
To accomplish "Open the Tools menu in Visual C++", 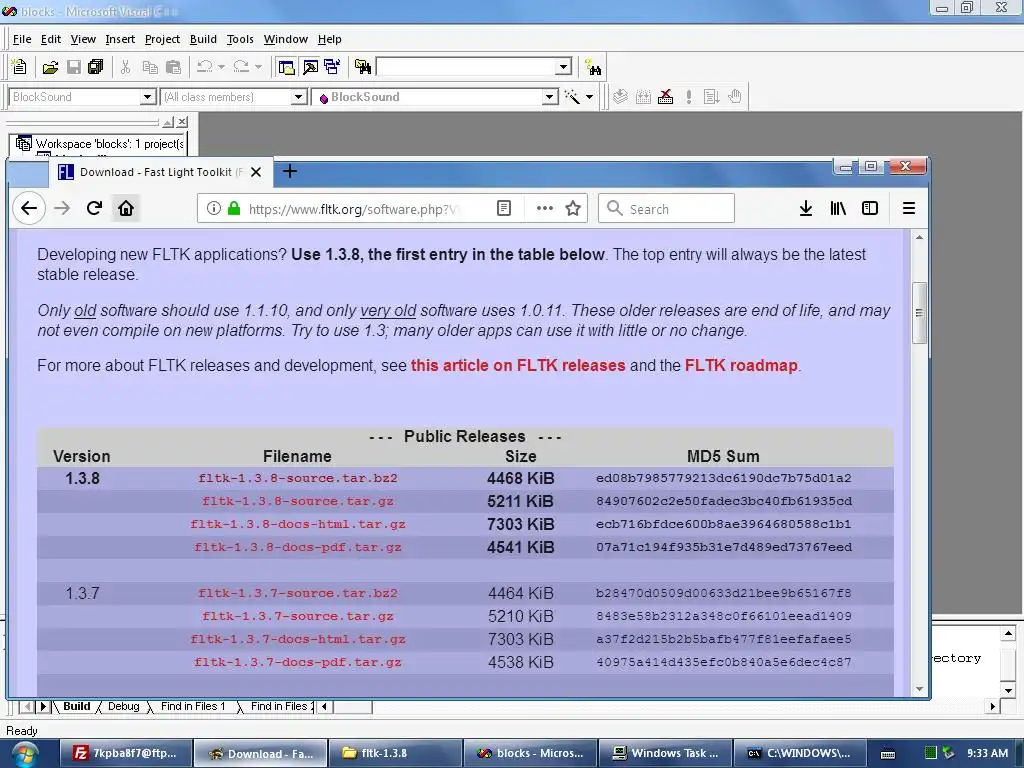I will pyautogui.click(x=240, y=39).
